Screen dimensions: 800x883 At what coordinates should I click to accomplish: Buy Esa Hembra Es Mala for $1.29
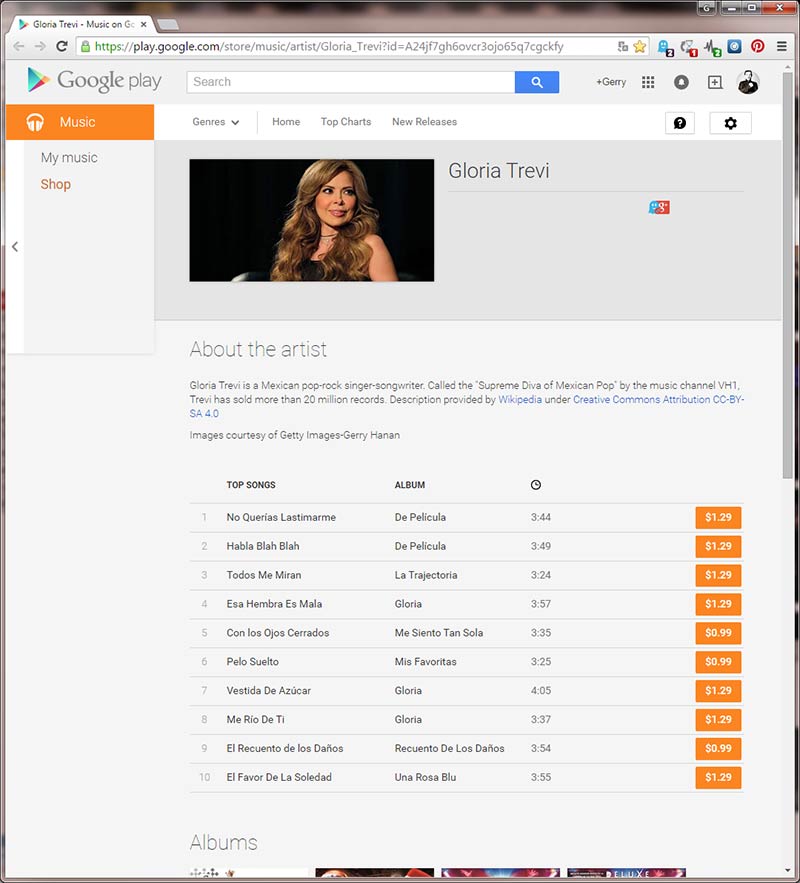click(x=718, y=604)
